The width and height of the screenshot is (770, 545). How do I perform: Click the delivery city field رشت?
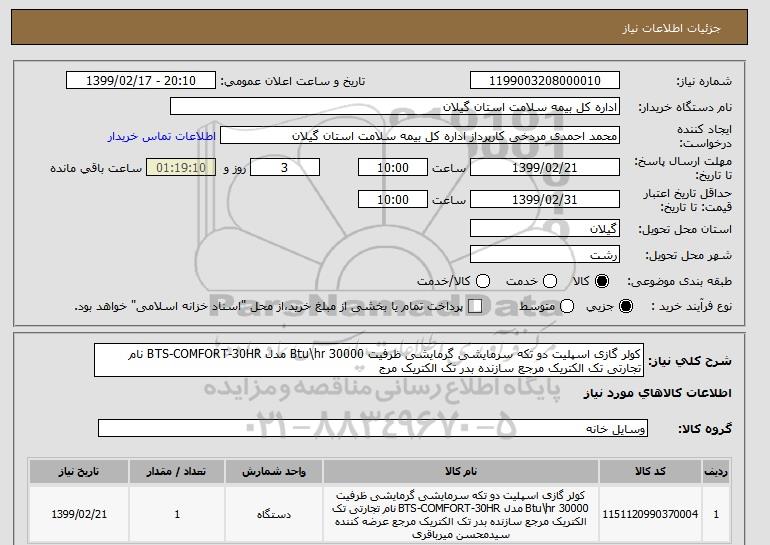[545, 254]
